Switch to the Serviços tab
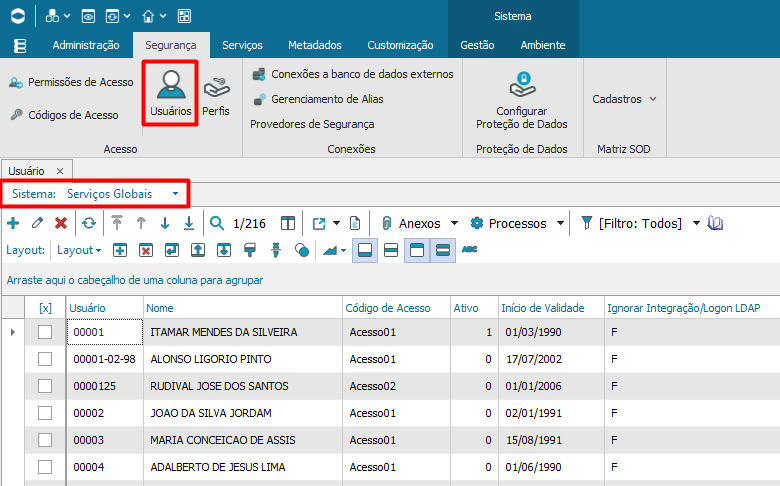 [x=242, y=45]
